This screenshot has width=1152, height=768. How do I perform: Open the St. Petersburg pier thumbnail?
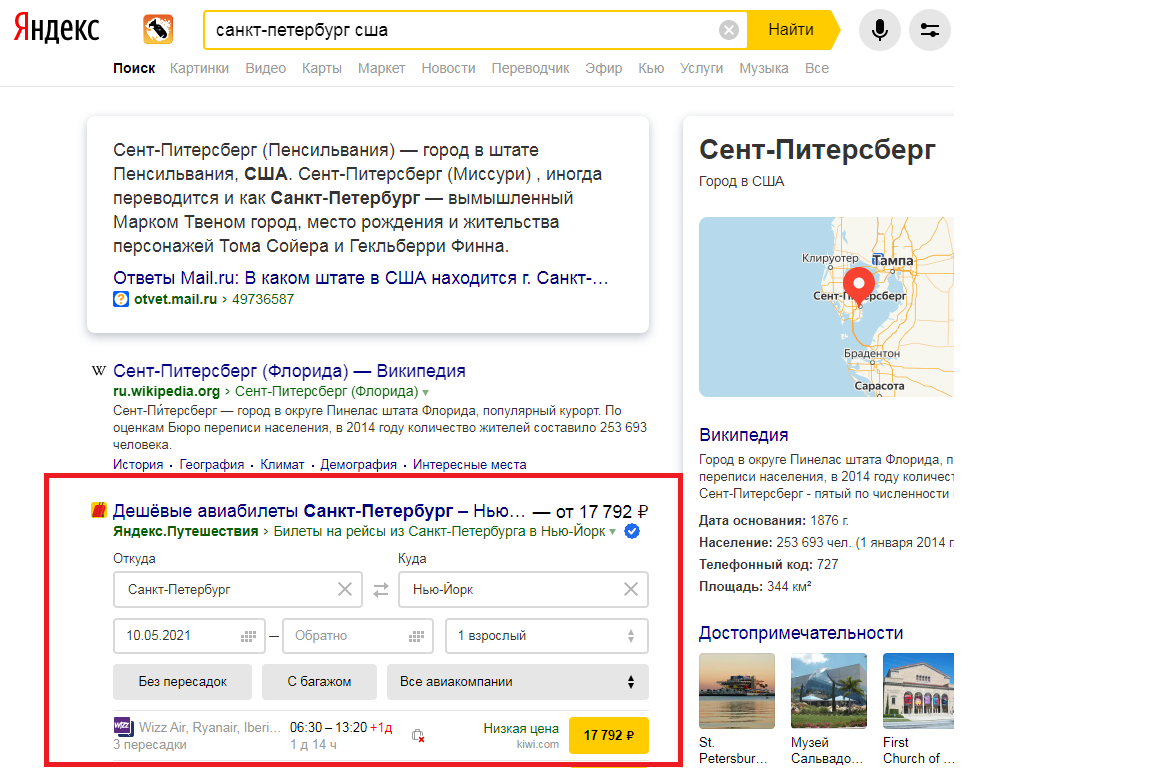(737, 691)
